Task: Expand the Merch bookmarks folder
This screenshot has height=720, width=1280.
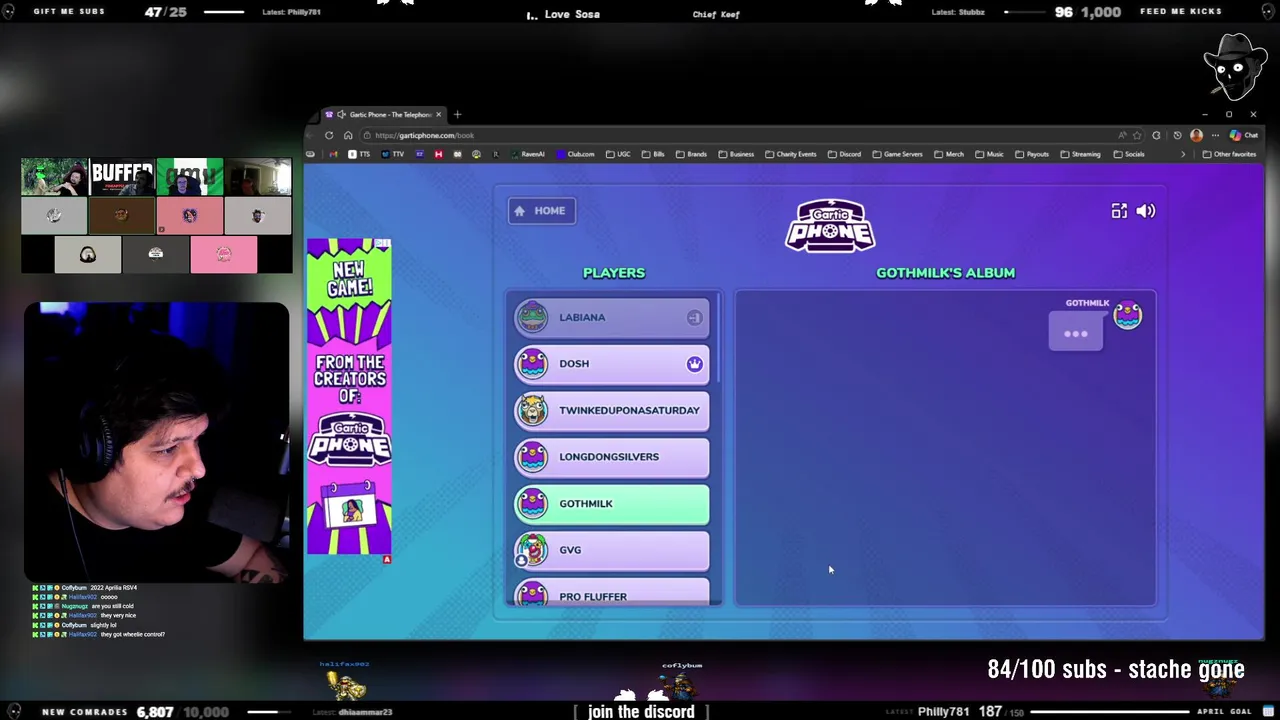Action: (x=949, y=154)
